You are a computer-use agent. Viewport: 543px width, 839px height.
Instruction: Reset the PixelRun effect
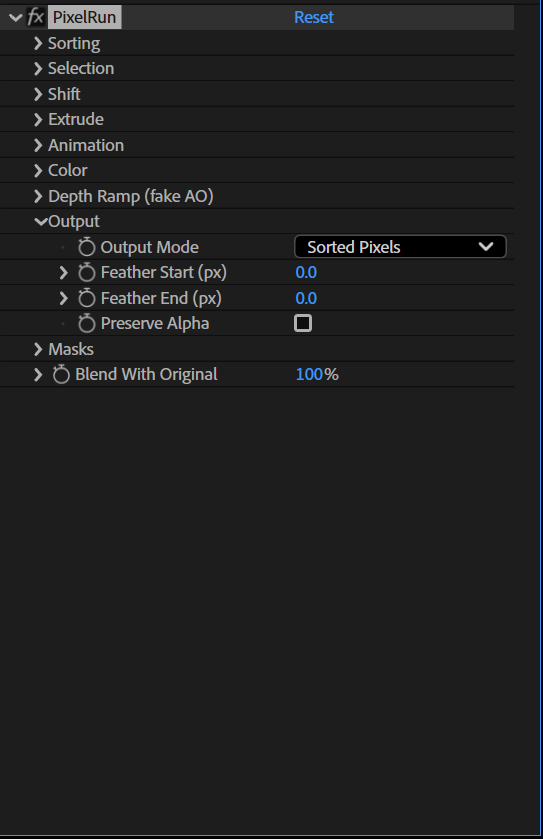point(314,17)
